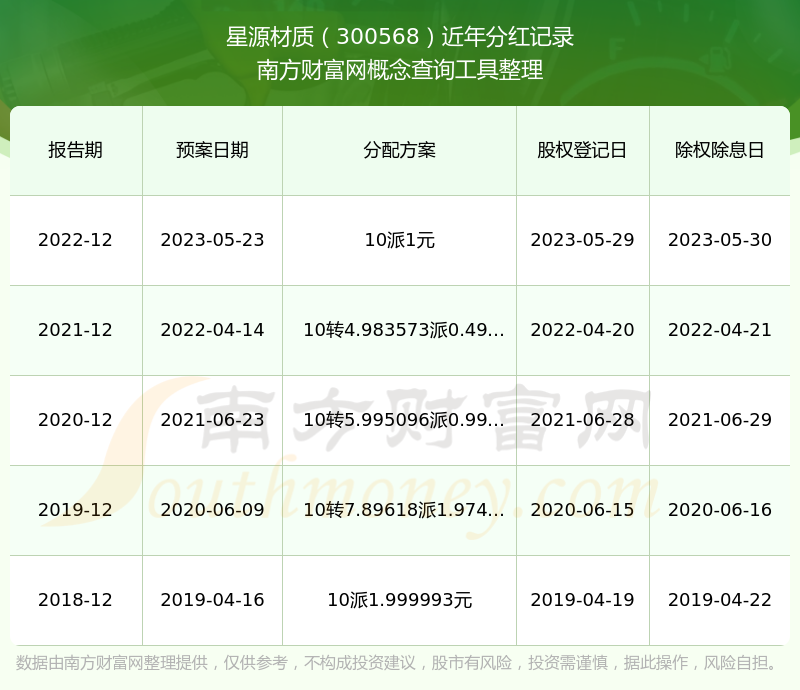This screenshot has height=690, width=800.
Task: Select registration date 2019-04-19
Action: click(x=582, y=600)
